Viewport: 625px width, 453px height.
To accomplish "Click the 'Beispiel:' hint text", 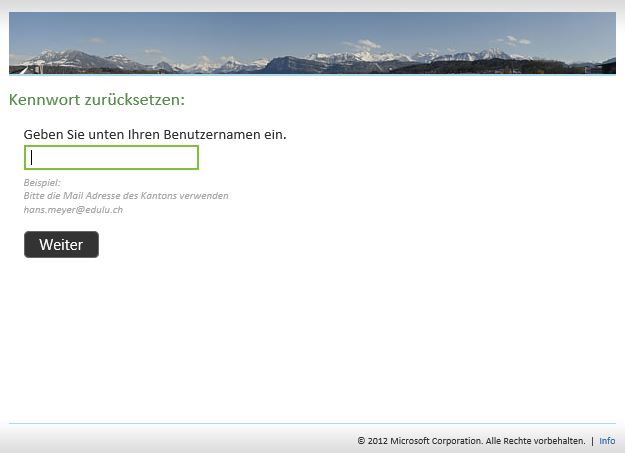I will (42, 183).
